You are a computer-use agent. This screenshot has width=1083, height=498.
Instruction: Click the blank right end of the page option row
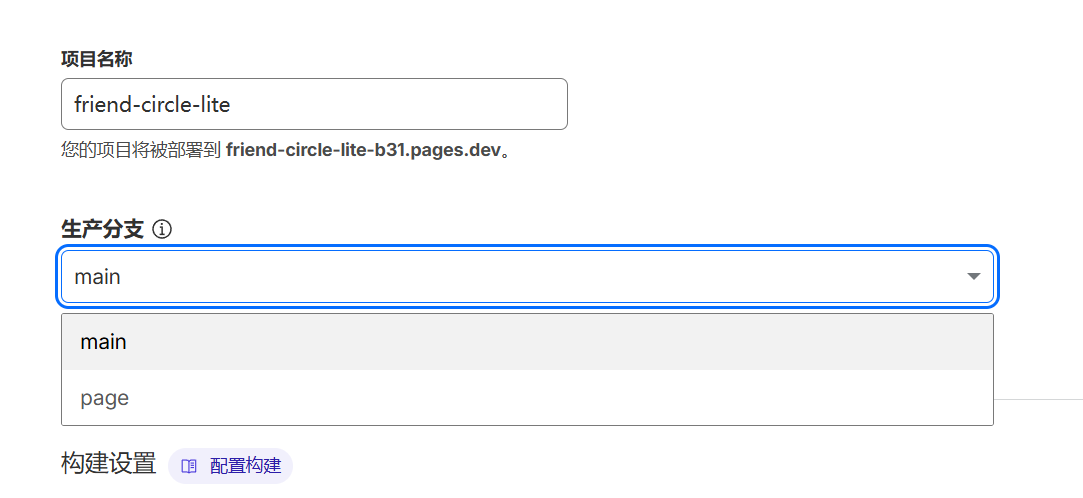[x=900, y=398]
